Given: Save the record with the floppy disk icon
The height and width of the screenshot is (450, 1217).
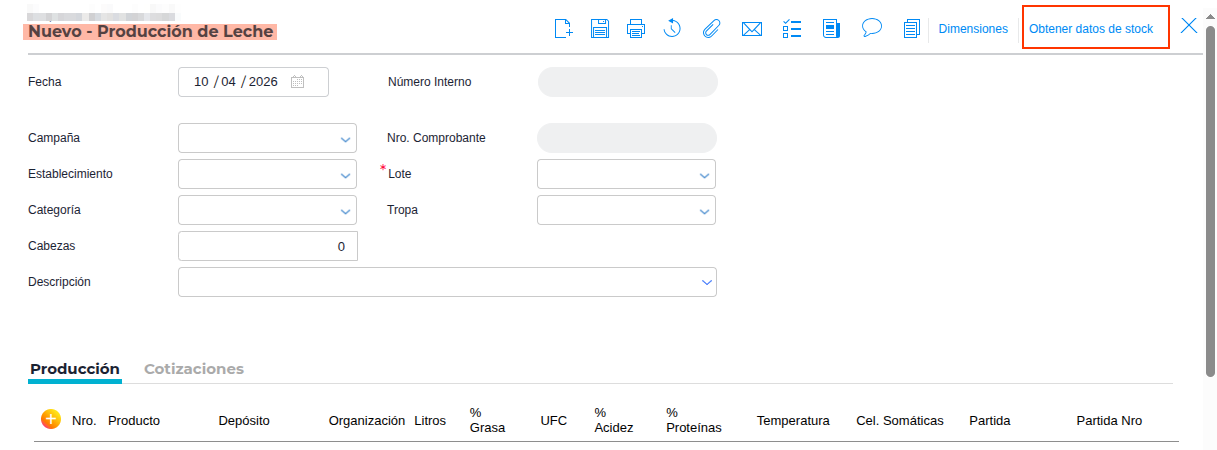Looking at the screenshot, I should pos(600,29).
